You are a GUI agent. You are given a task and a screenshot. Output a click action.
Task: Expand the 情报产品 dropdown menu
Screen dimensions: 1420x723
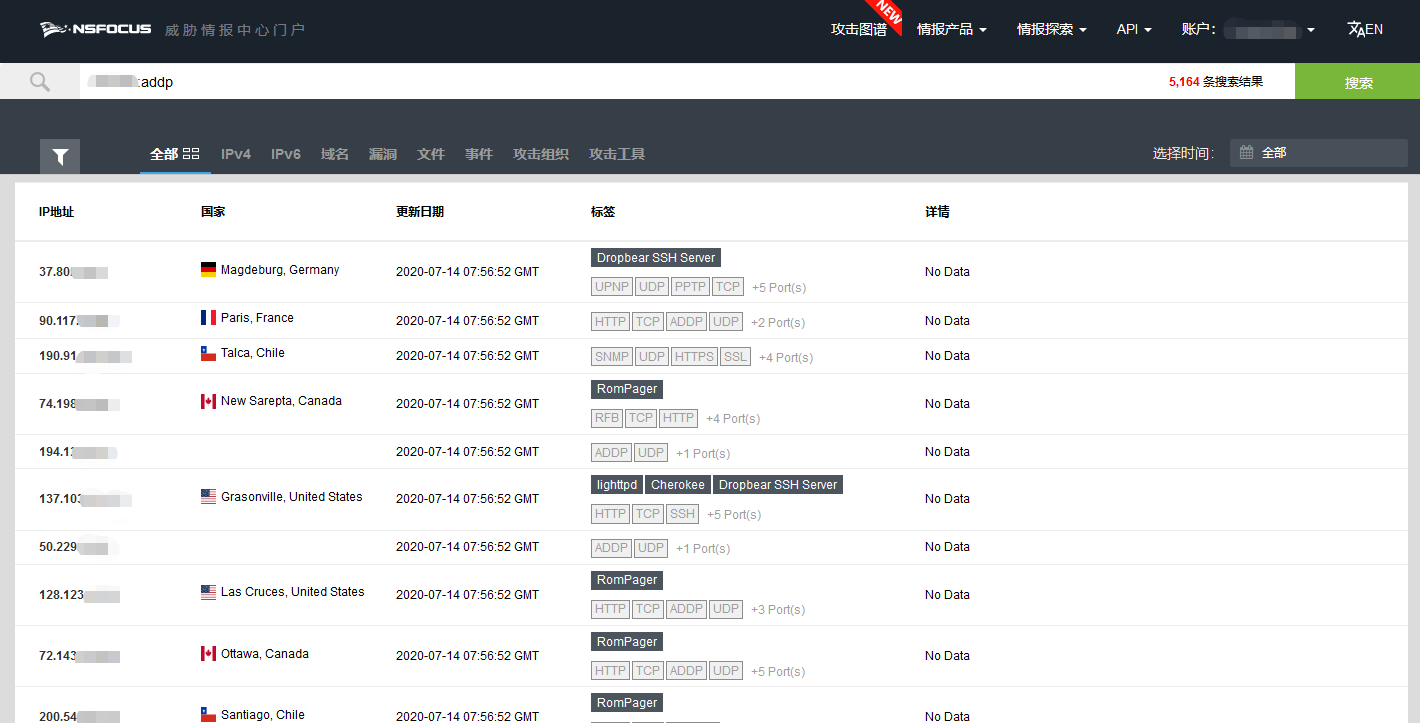tap(951, 30)
